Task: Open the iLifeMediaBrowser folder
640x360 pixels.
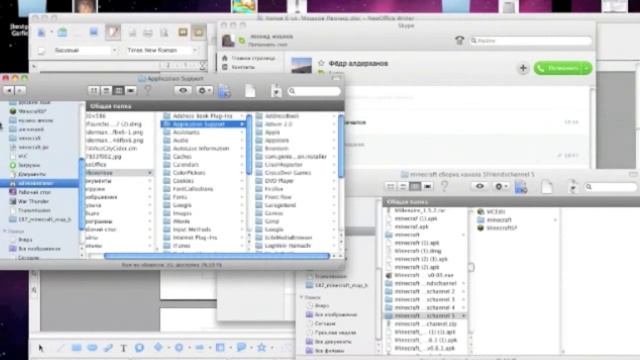Action: pos(288,238)
